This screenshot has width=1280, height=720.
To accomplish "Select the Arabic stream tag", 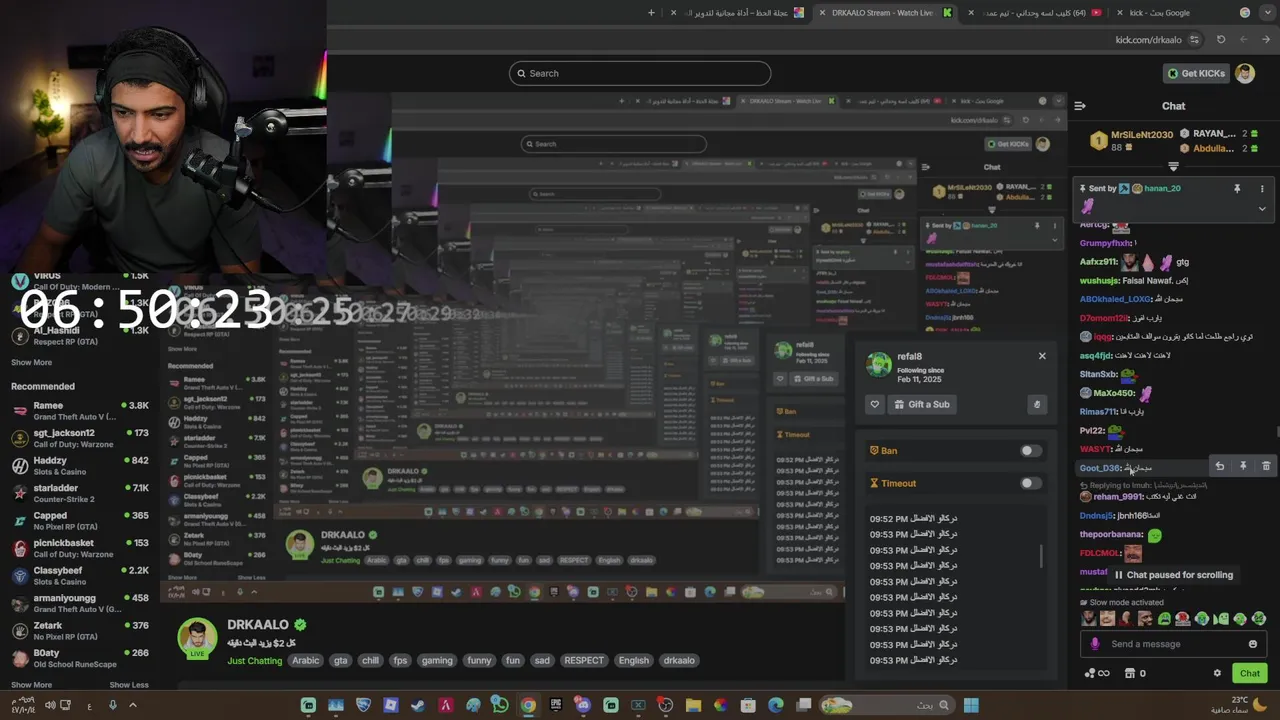I will [x=306, y=661].
